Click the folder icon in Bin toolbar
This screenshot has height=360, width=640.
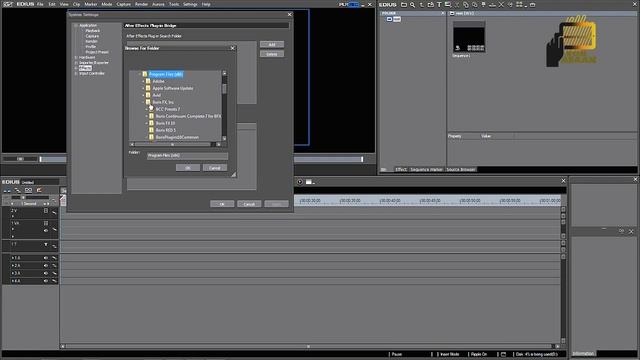[404, 4]
